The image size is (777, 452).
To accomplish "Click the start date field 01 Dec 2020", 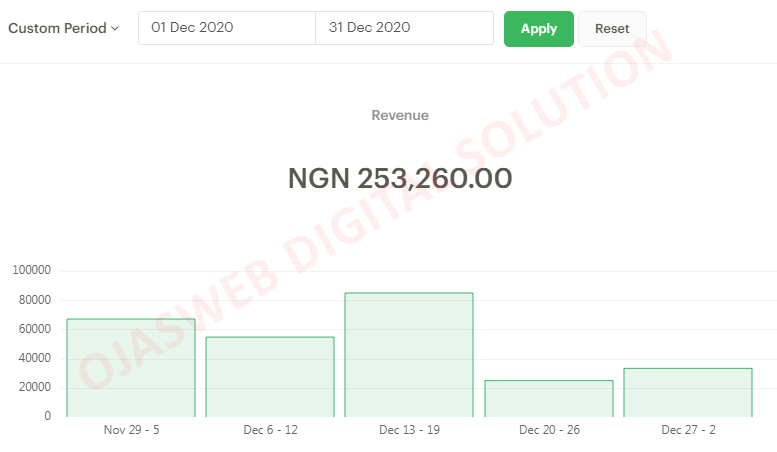I will tap(226, 28).
